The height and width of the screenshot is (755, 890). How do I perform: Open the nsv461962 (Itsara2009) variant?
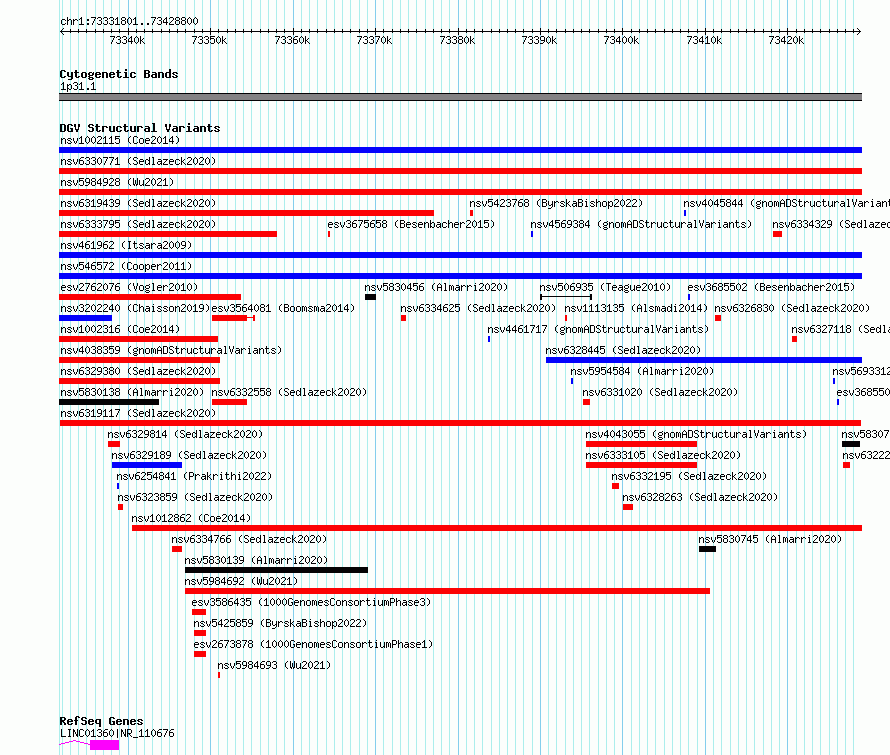pos(126,245)
